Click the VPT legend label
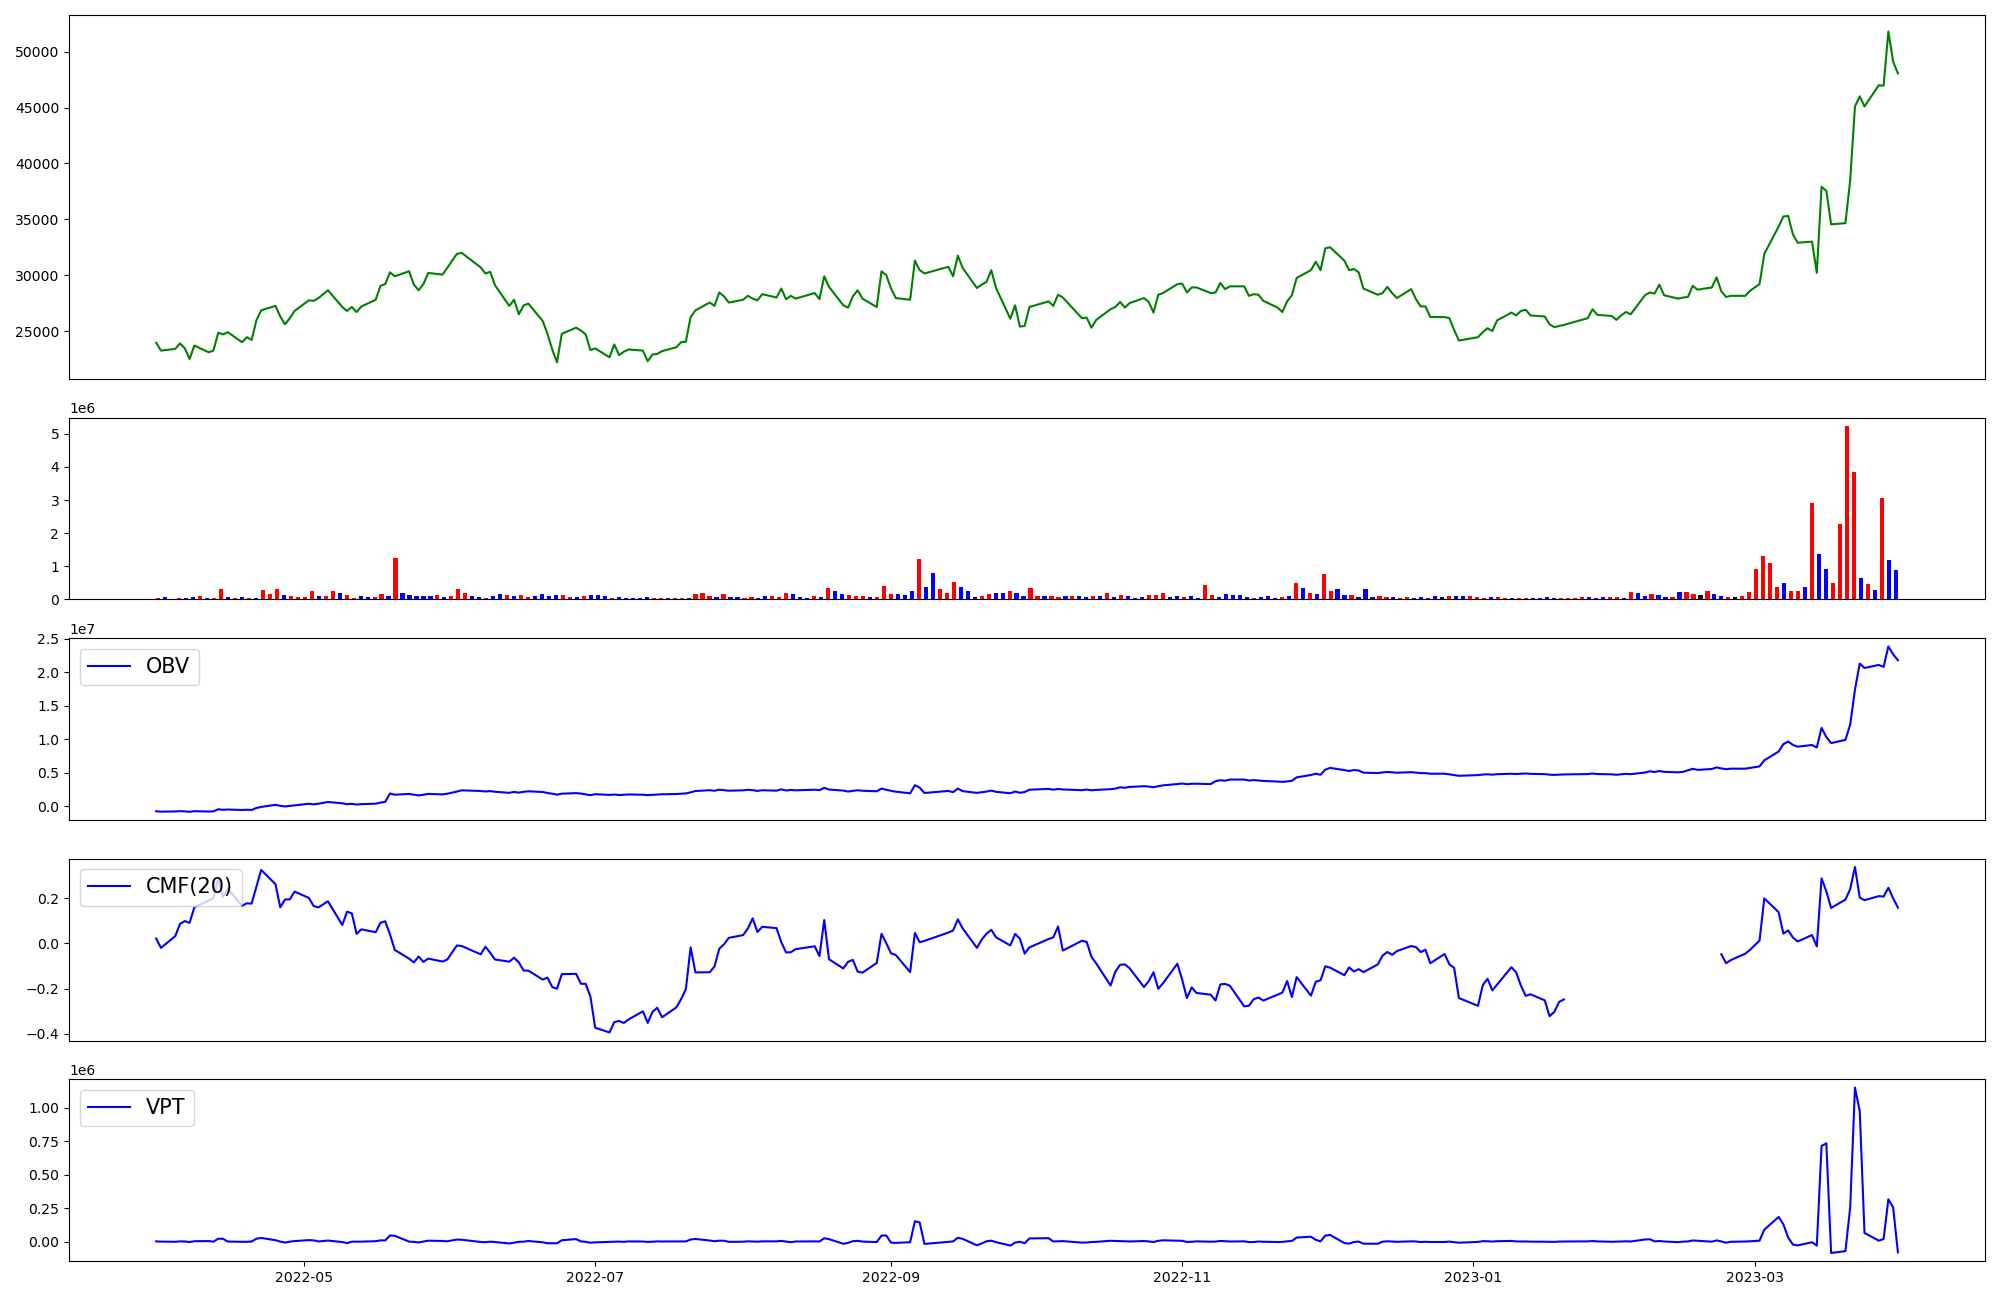 [165, 1108]
